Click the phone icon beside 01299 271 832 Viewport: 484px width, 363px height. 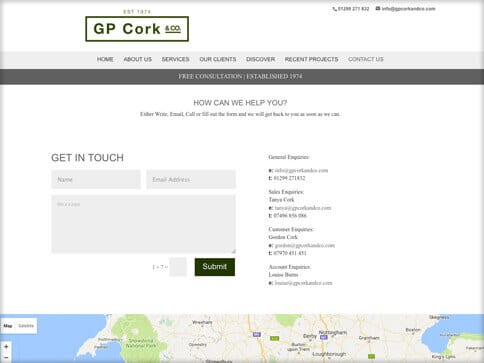tap(334, 9)
